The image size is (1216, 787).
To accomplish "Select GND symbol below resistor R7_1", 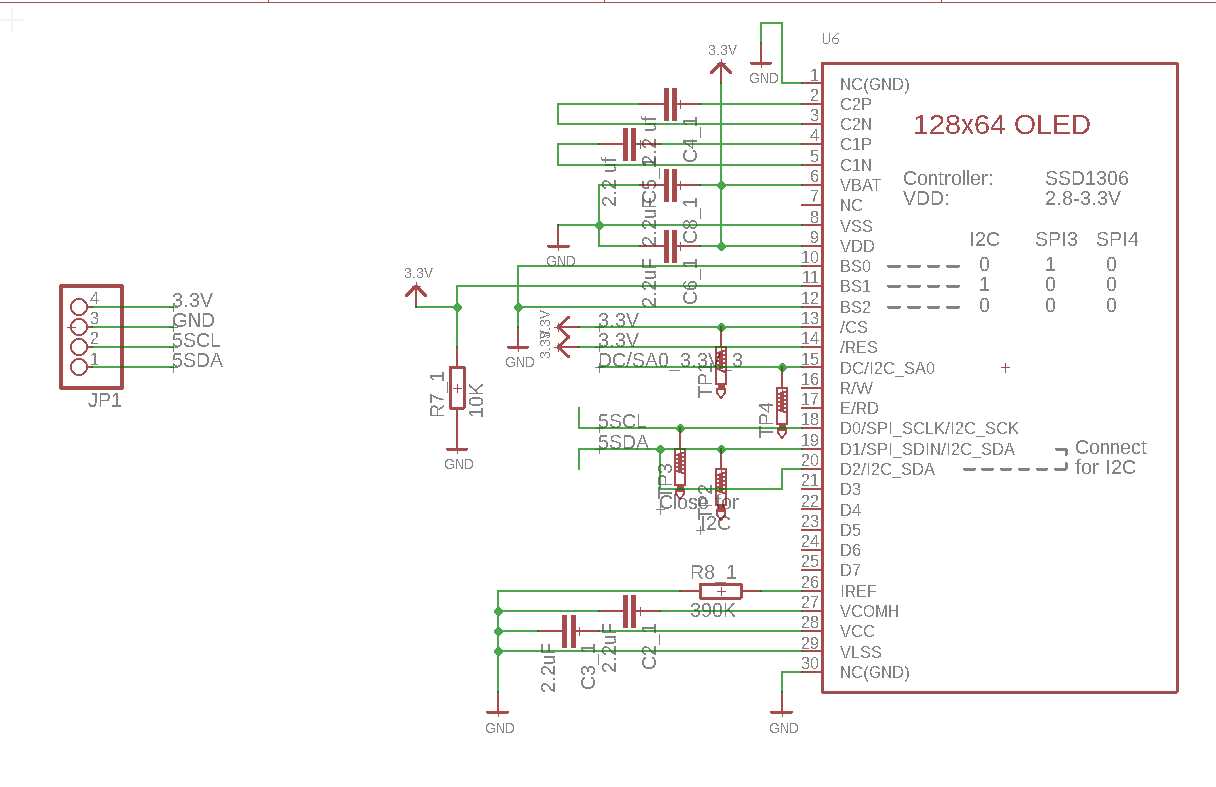I will [x=457, y=449].
